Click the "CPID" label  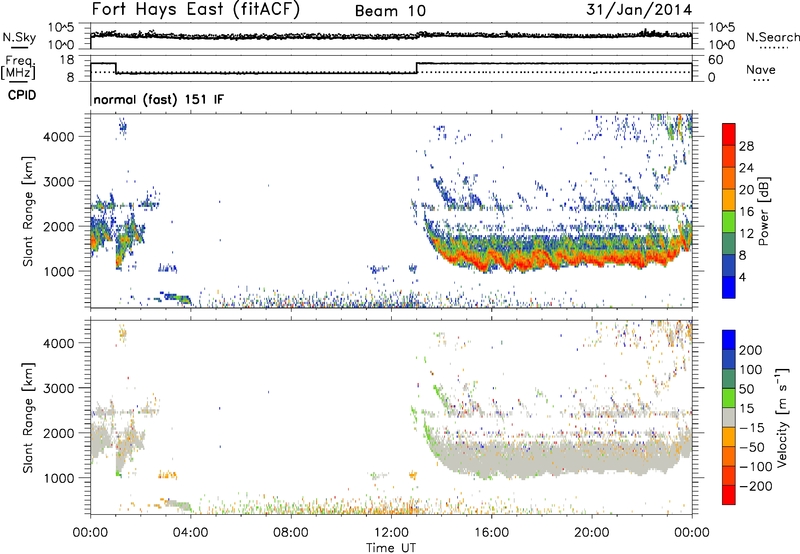click(22, 95)
